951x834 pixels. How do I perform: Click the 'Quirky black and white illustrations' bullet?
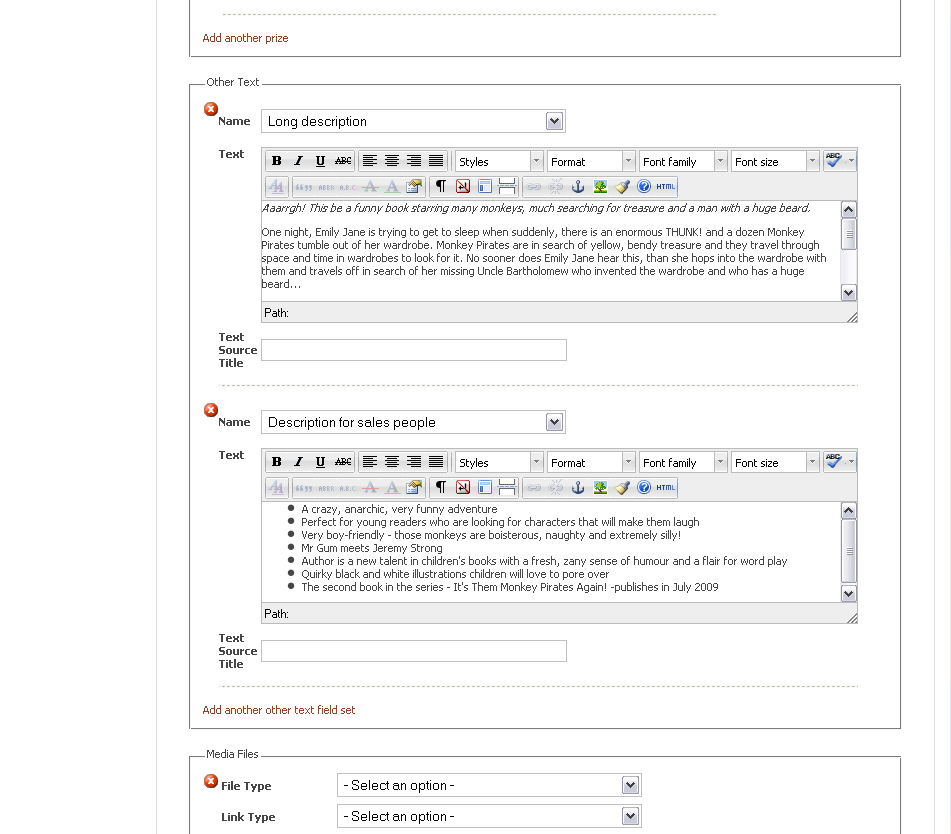(455, 574)
